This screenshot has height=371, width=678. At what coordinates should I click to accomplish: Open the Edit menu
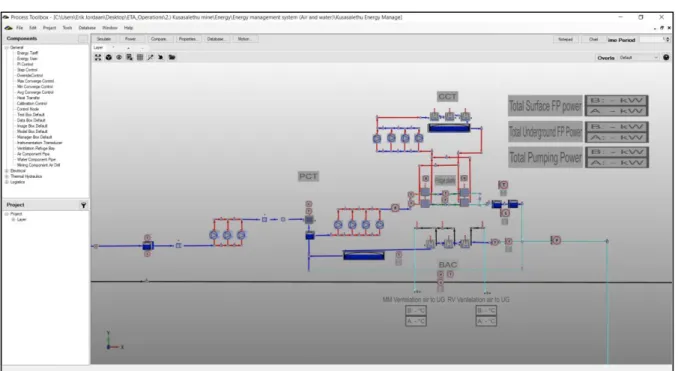click(32, 28)
